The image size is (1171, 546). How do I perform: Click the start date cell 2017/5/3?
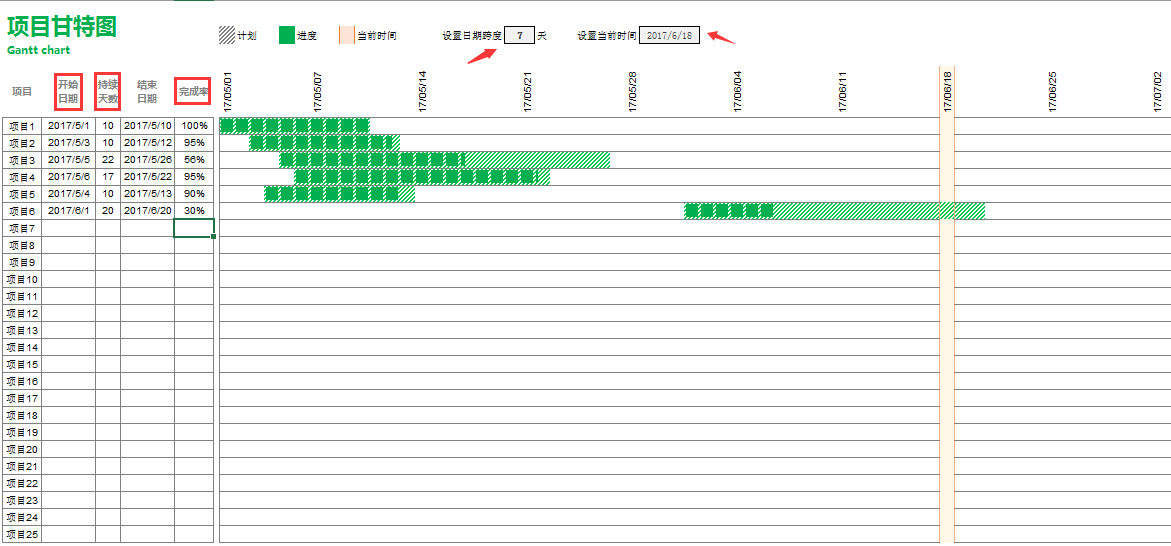(x=69, y=143)
